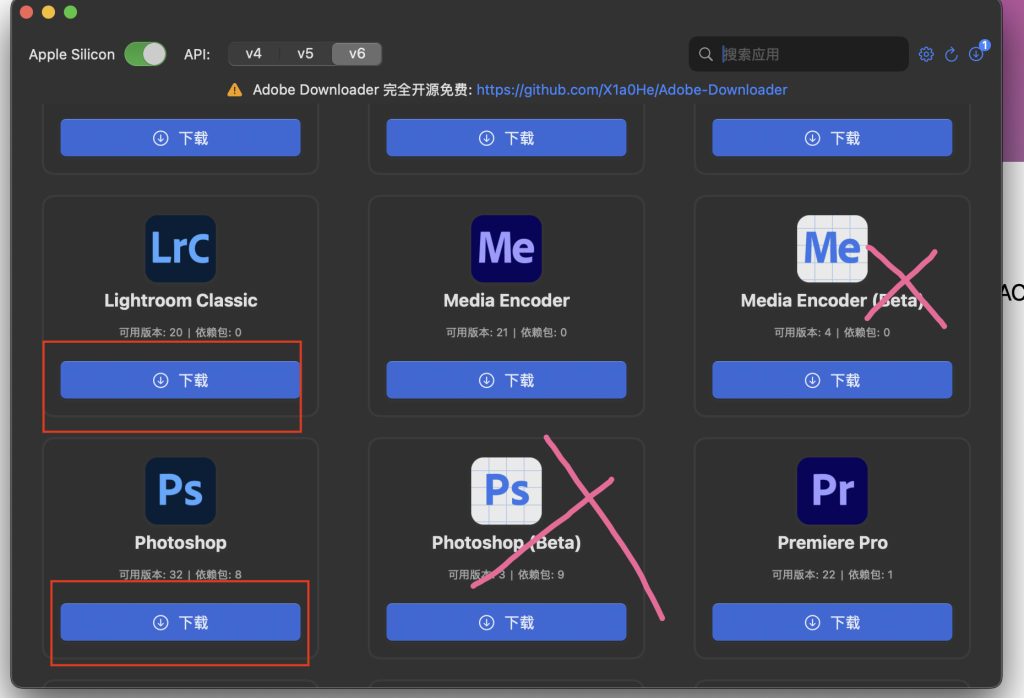Click the Media Encoder app icon
This screenshot has width=1024, height=698.
click(506, 248)
